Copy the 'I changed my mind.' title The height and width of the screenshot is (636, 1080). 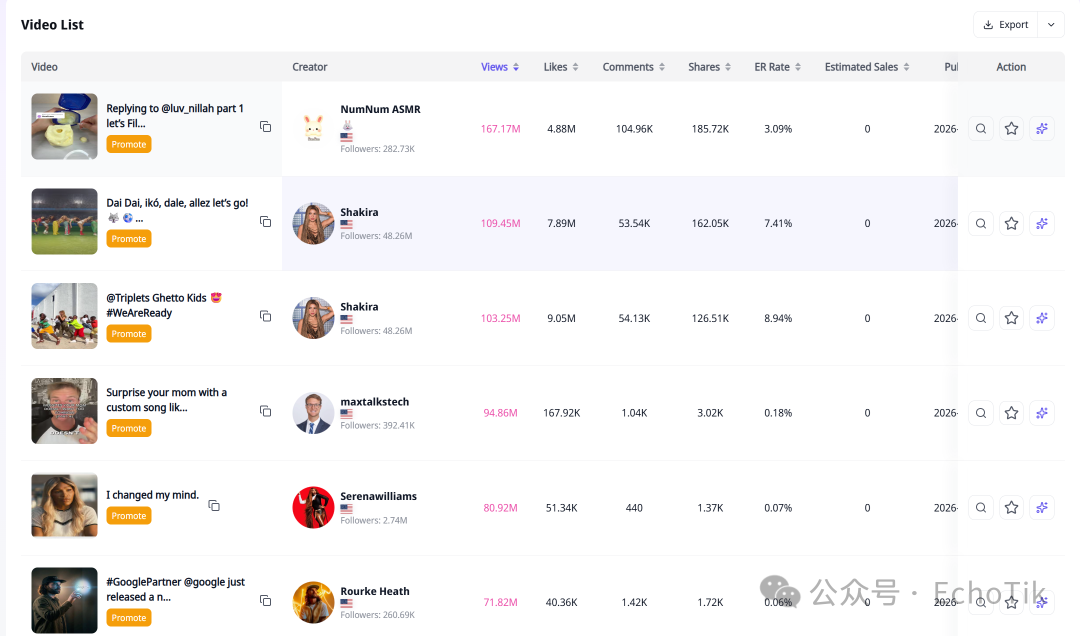pyautogui.click(x=214, y=506)
